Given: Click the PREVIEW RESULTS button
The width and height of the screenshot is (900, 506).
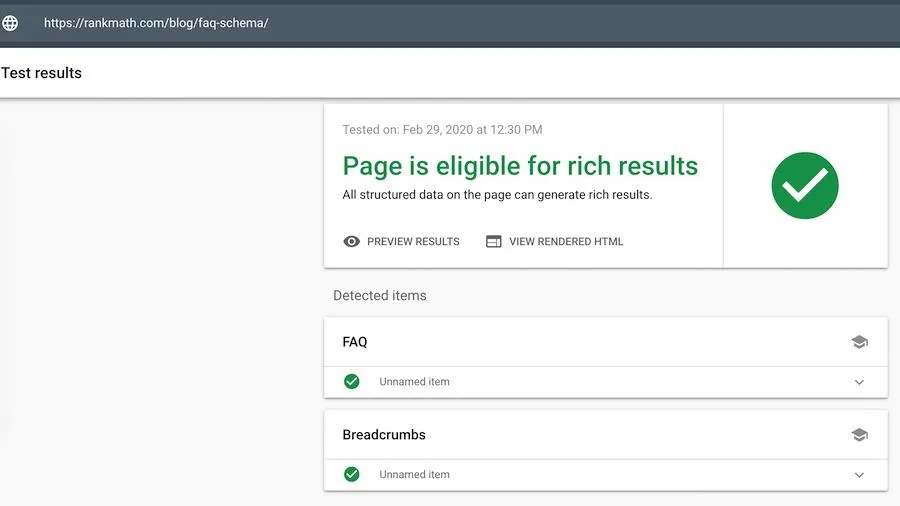Looking at the screenshot, I should [413, 241].
